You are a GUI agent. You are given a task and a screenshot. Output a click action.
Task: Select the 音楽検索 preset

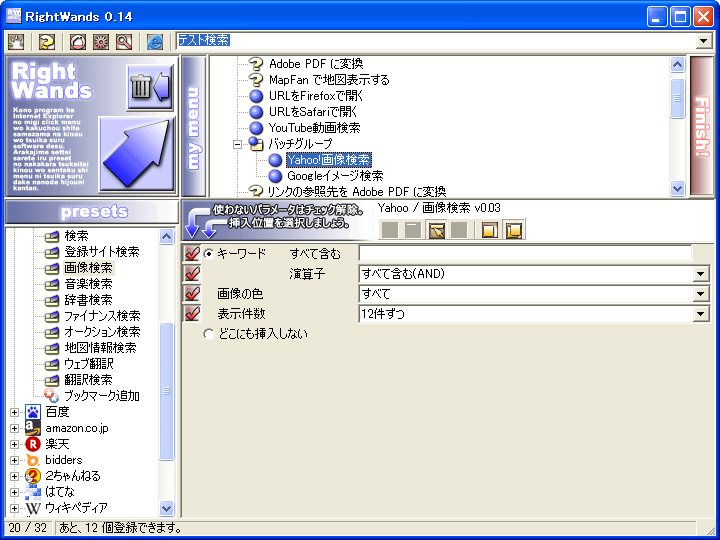coord(88,284)
